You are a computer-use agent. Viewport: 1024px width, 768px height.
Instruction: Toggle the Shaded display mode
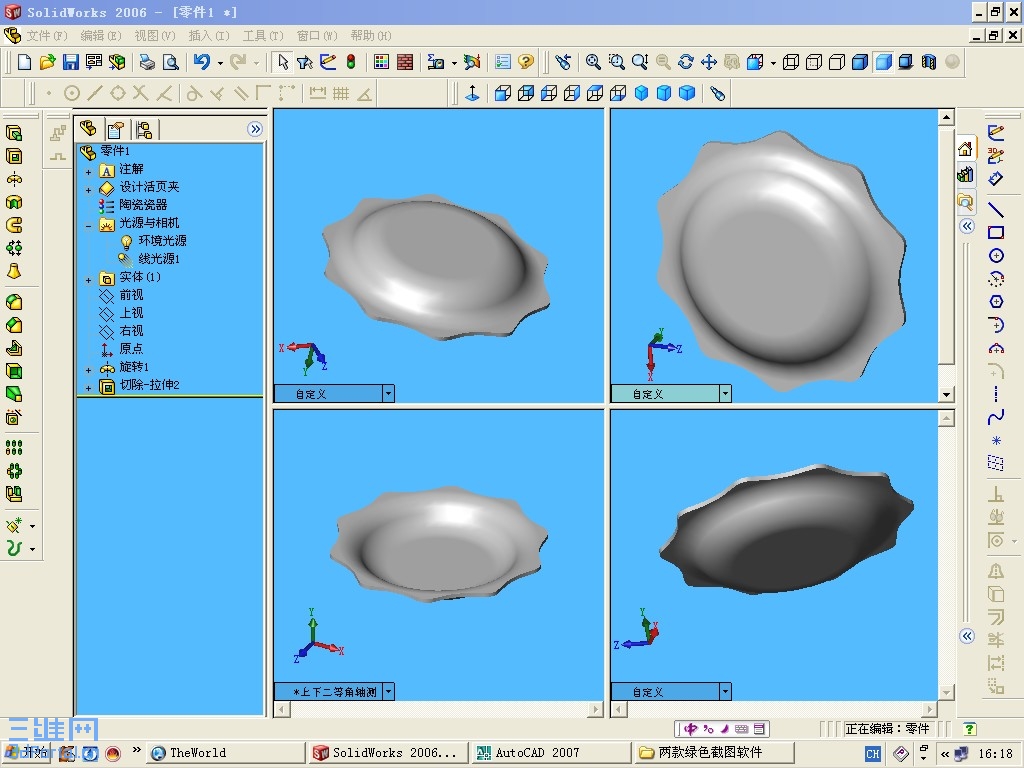click(883, 62)
